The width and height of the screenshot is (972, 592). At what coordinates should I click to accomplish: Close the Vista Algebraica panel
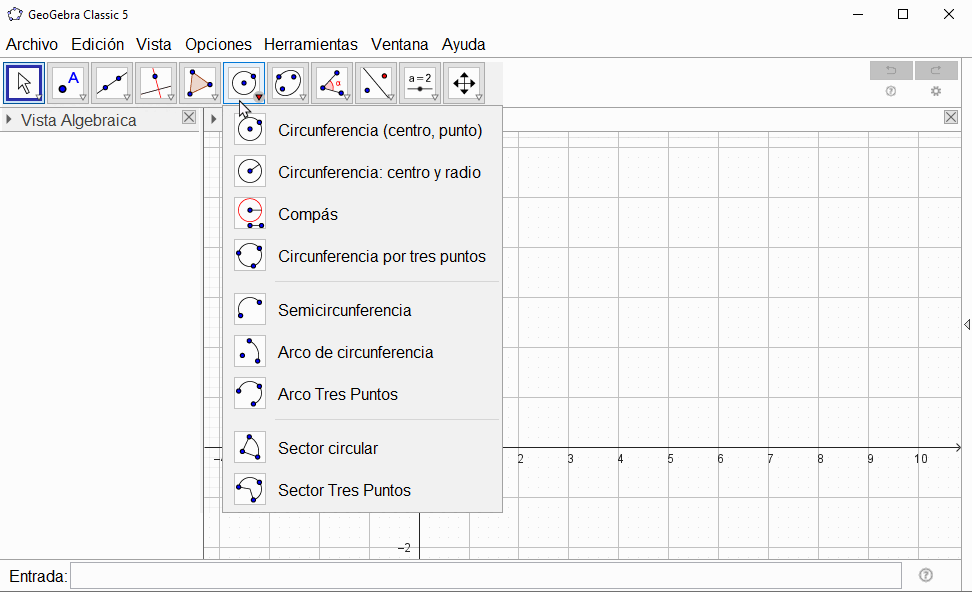pyautogui.click(x=189, y=118)
